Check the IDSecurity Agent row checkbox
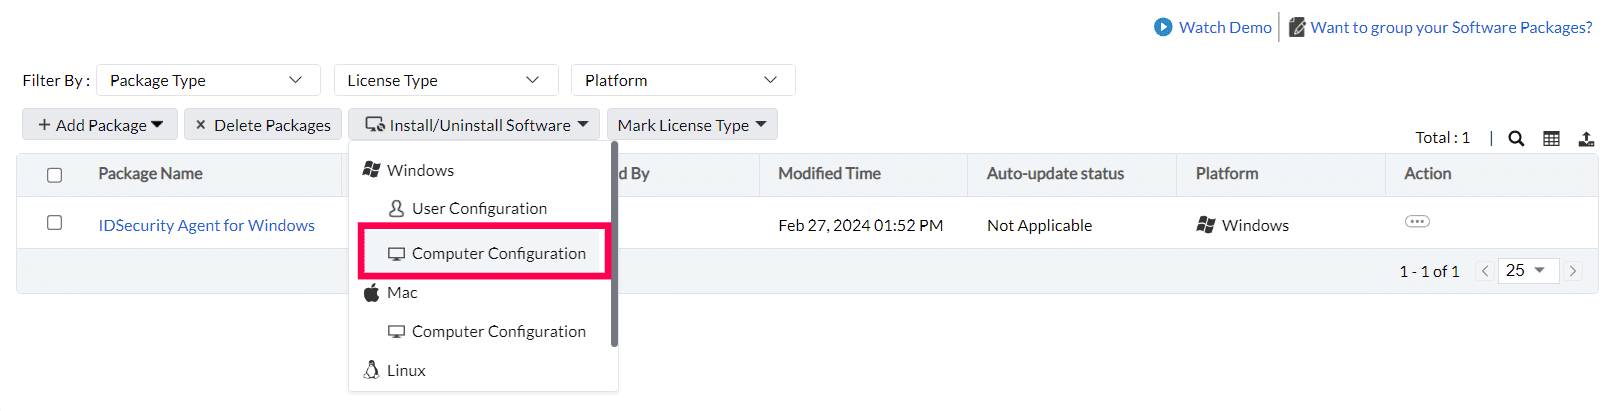Viewport: 1611px width, 411px height. (x=55, y=223)
